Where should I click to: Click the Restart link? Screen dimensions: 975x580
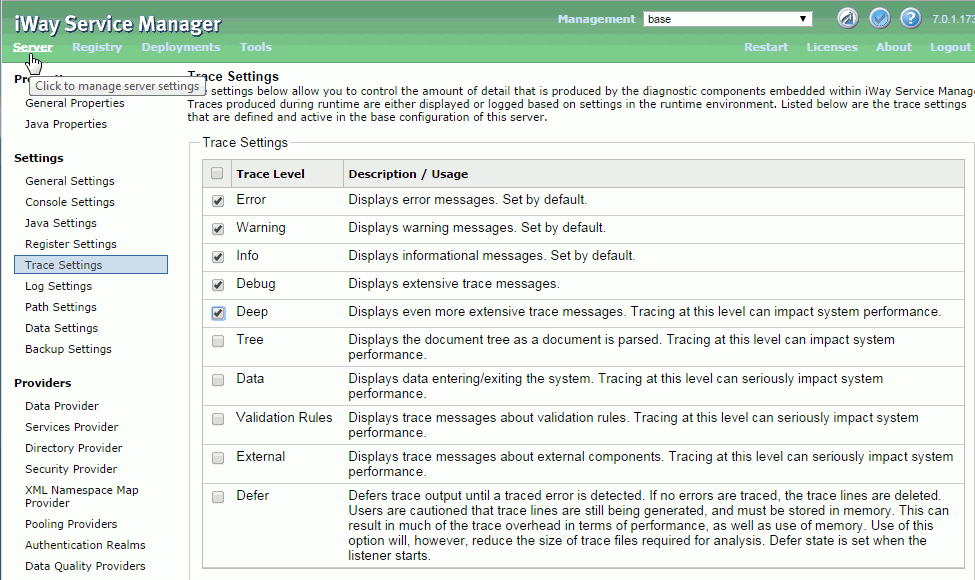(765, 47)
